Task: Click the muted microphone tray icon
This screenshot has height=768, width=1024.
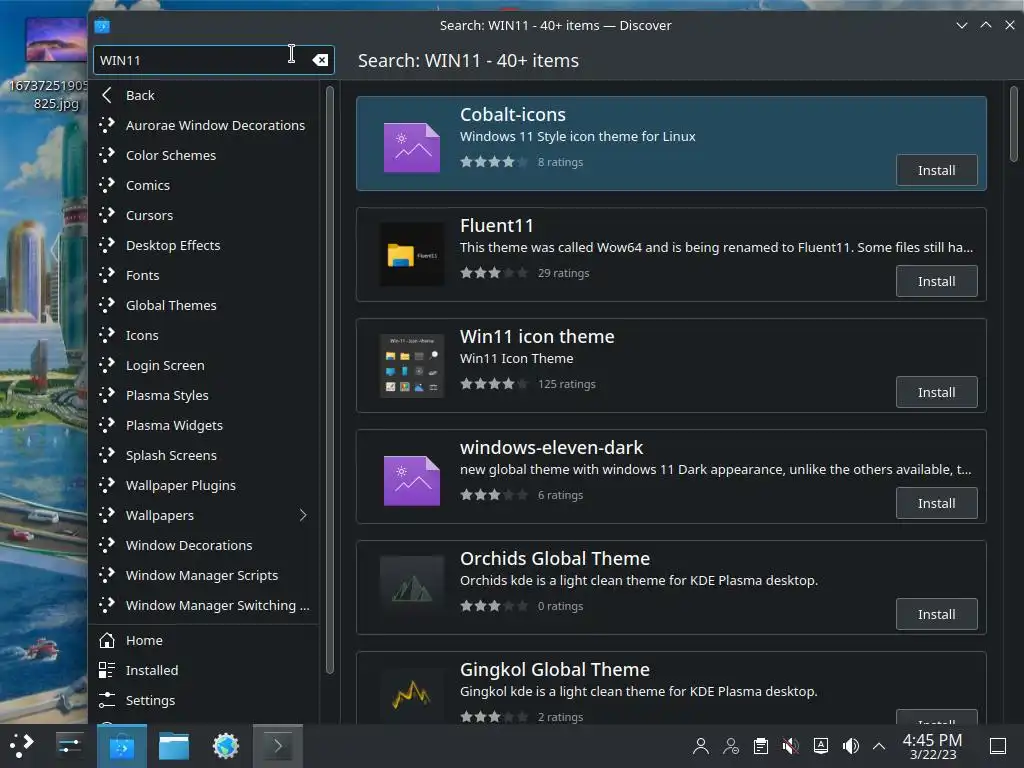Action: coord(791,746)
